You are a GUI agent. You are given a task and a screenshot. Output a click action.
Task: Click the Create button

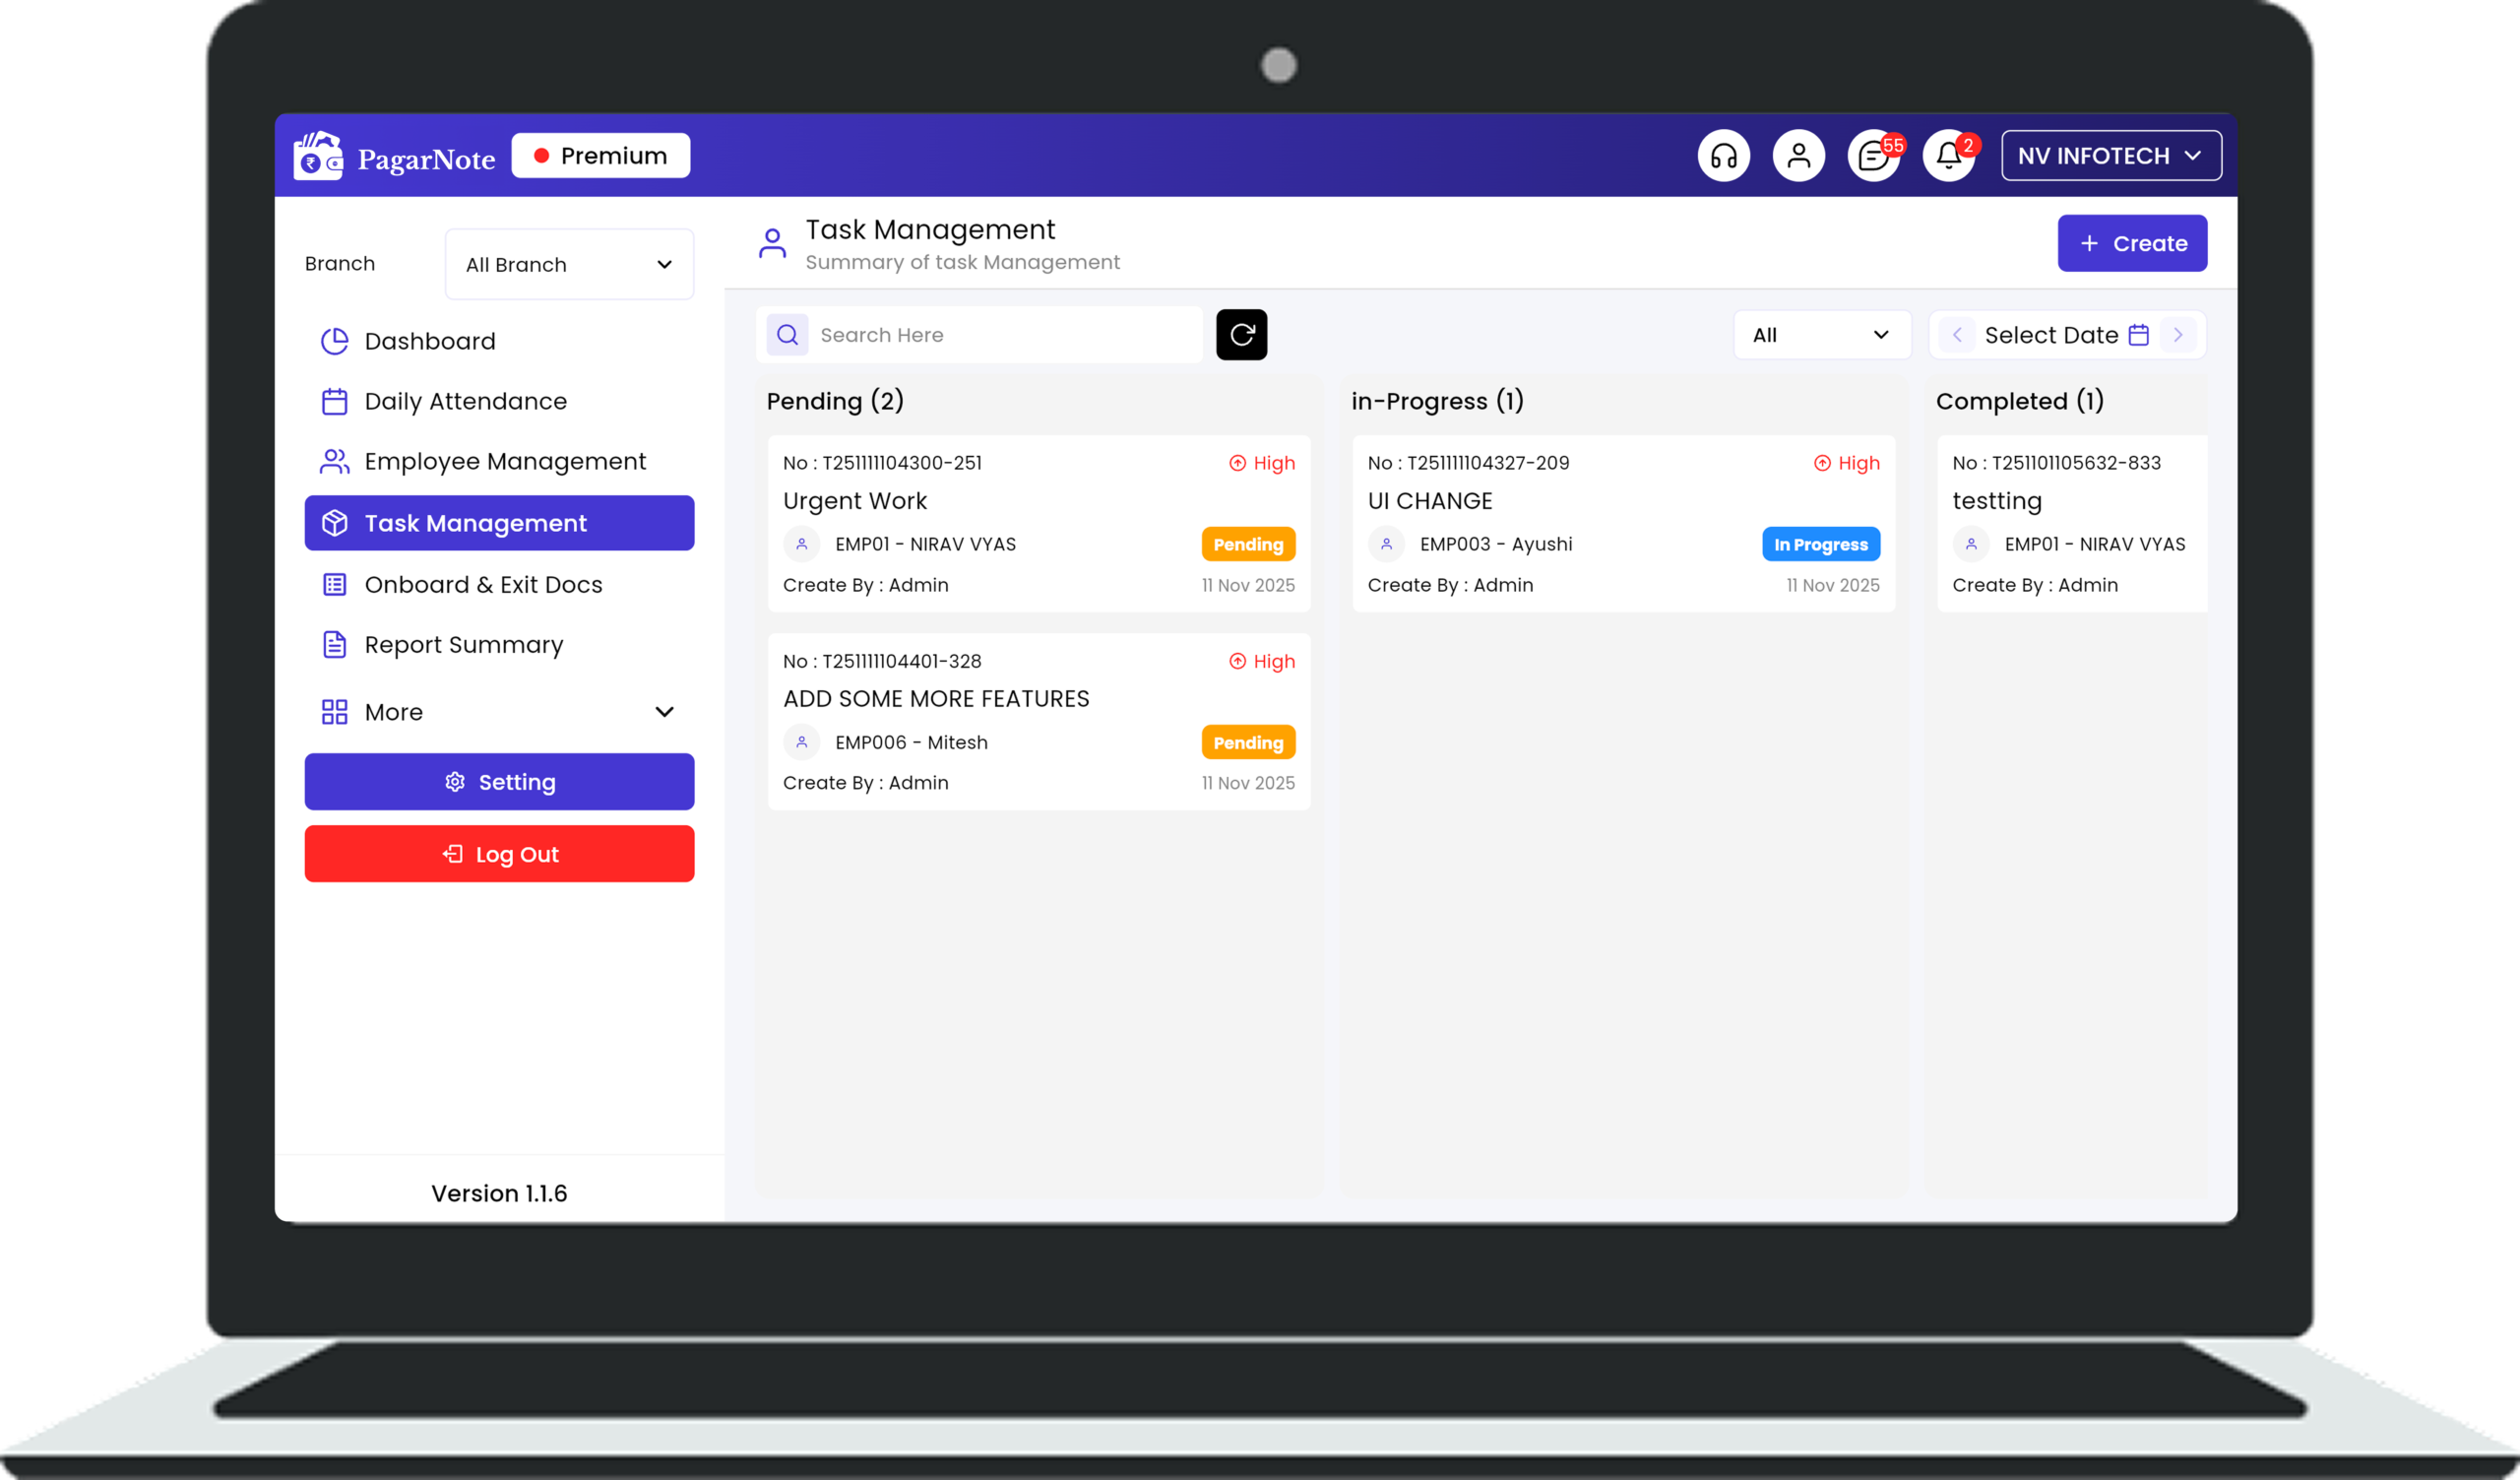(2132, 242)
